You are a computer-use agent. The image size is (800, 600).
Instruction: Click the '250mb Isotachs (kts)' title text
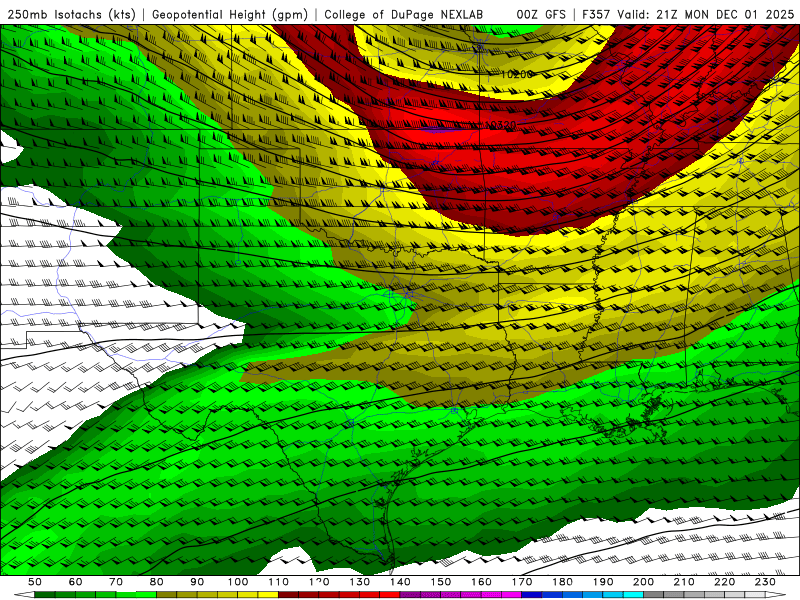click(x=71, y=14)
